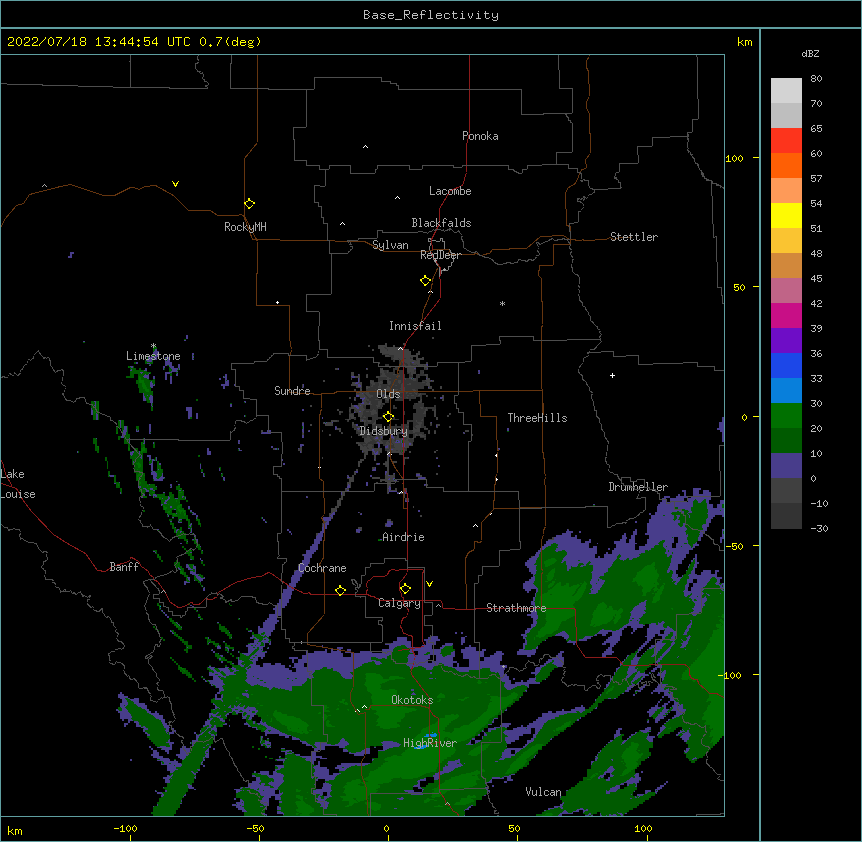Click the -50 tick on the bottom axis
The image size is (862, 842).
255,828
